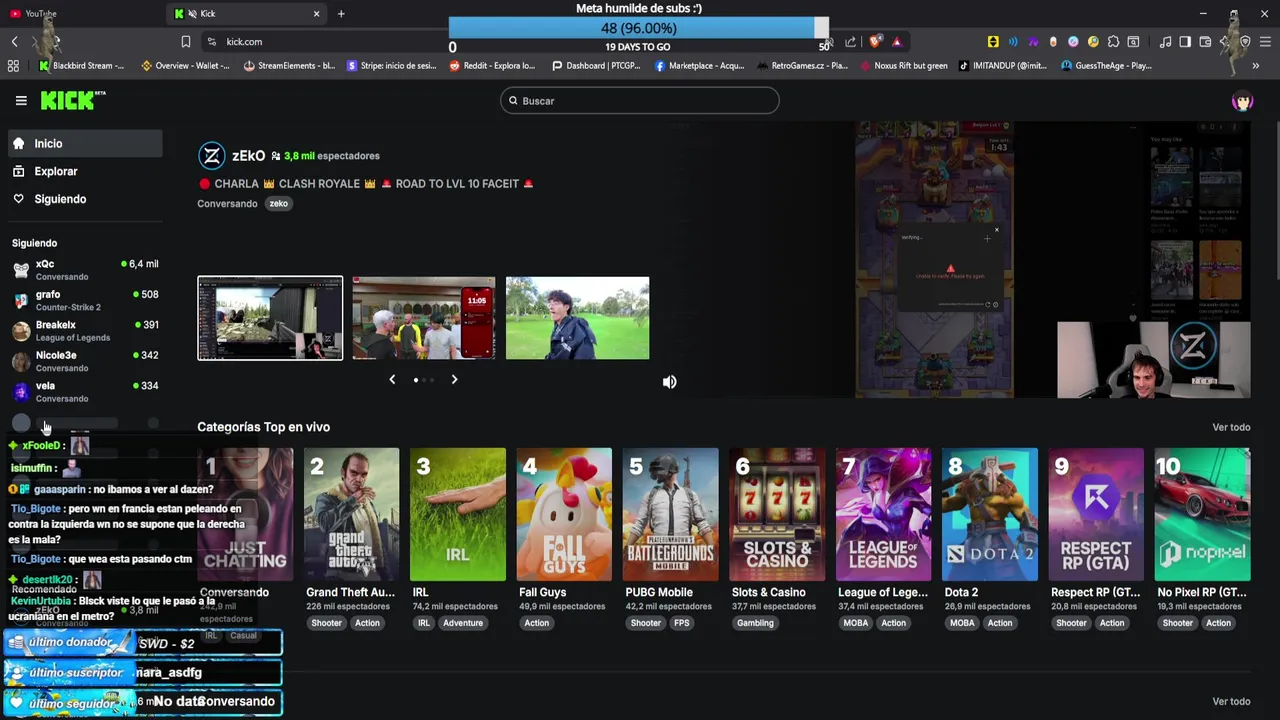Viewport: 1280px width, 720px height.
Task: Open the vela followed channel
Action: click(x=85, y=392)
